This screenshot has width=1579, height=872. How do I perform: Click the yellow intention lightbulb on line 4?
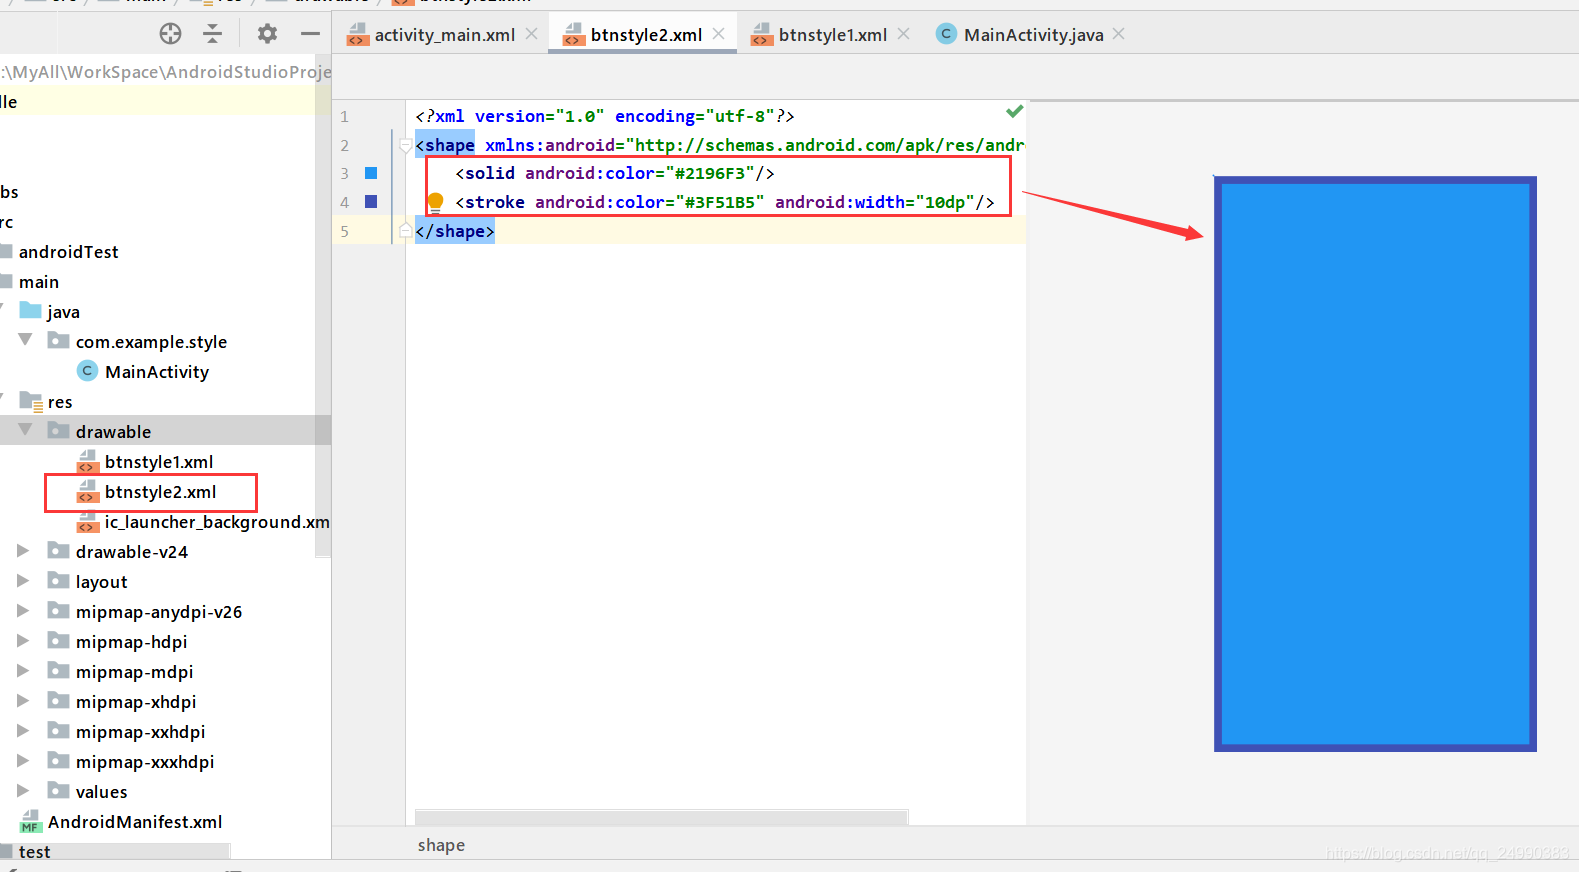[435, 202]
